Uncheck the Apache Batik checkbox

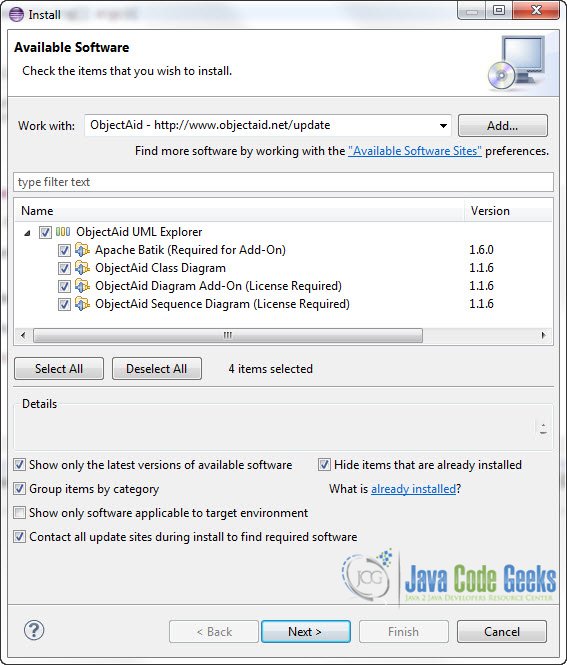point(64,250)
